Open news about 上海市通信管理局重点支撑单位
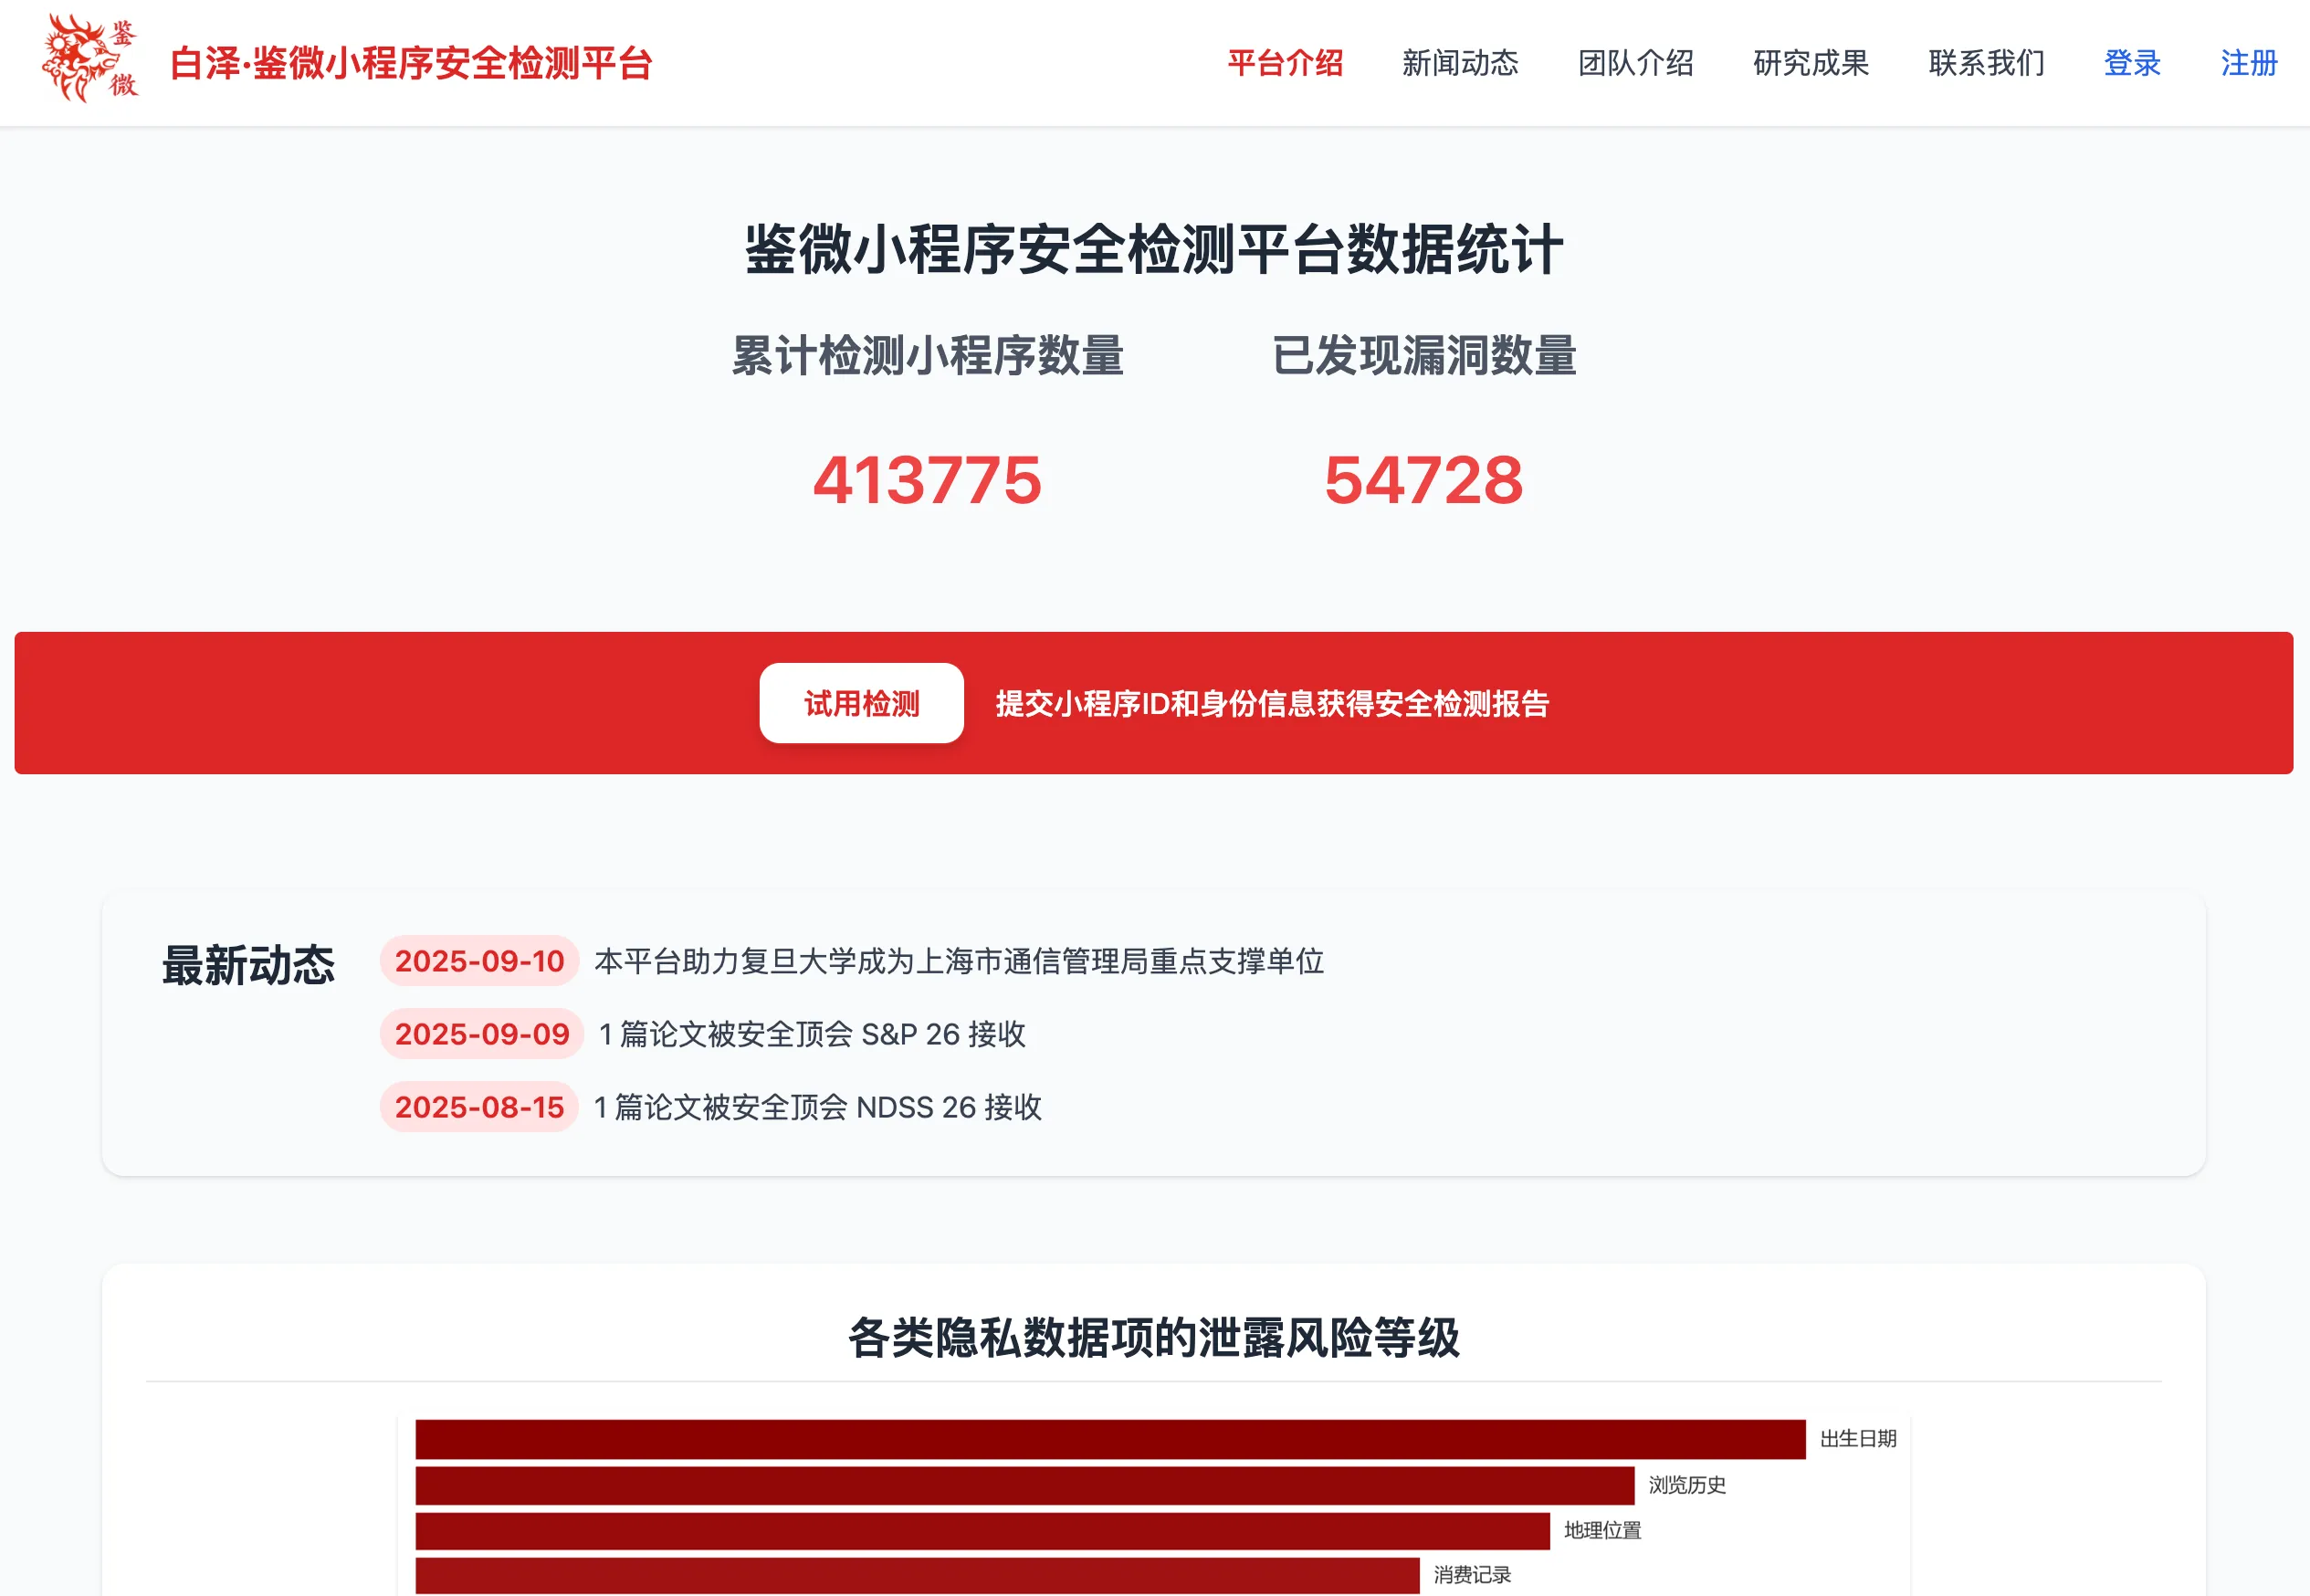The image size is (2310, 1596). pyautogui.click(x=958, y=961)
